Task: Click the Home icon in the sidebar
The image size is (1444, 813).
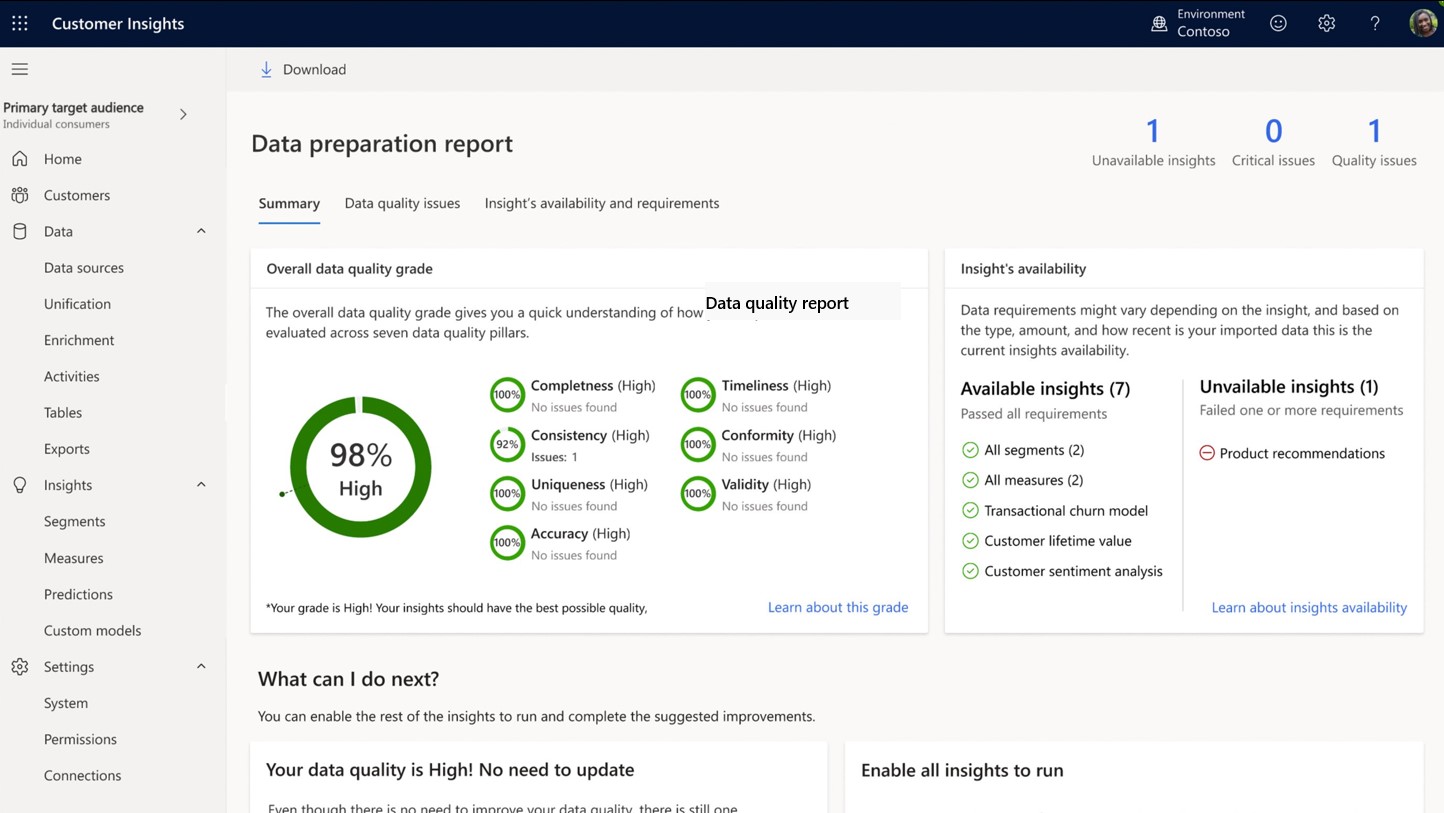Action: pyautogui.click(x=20, y=158)
